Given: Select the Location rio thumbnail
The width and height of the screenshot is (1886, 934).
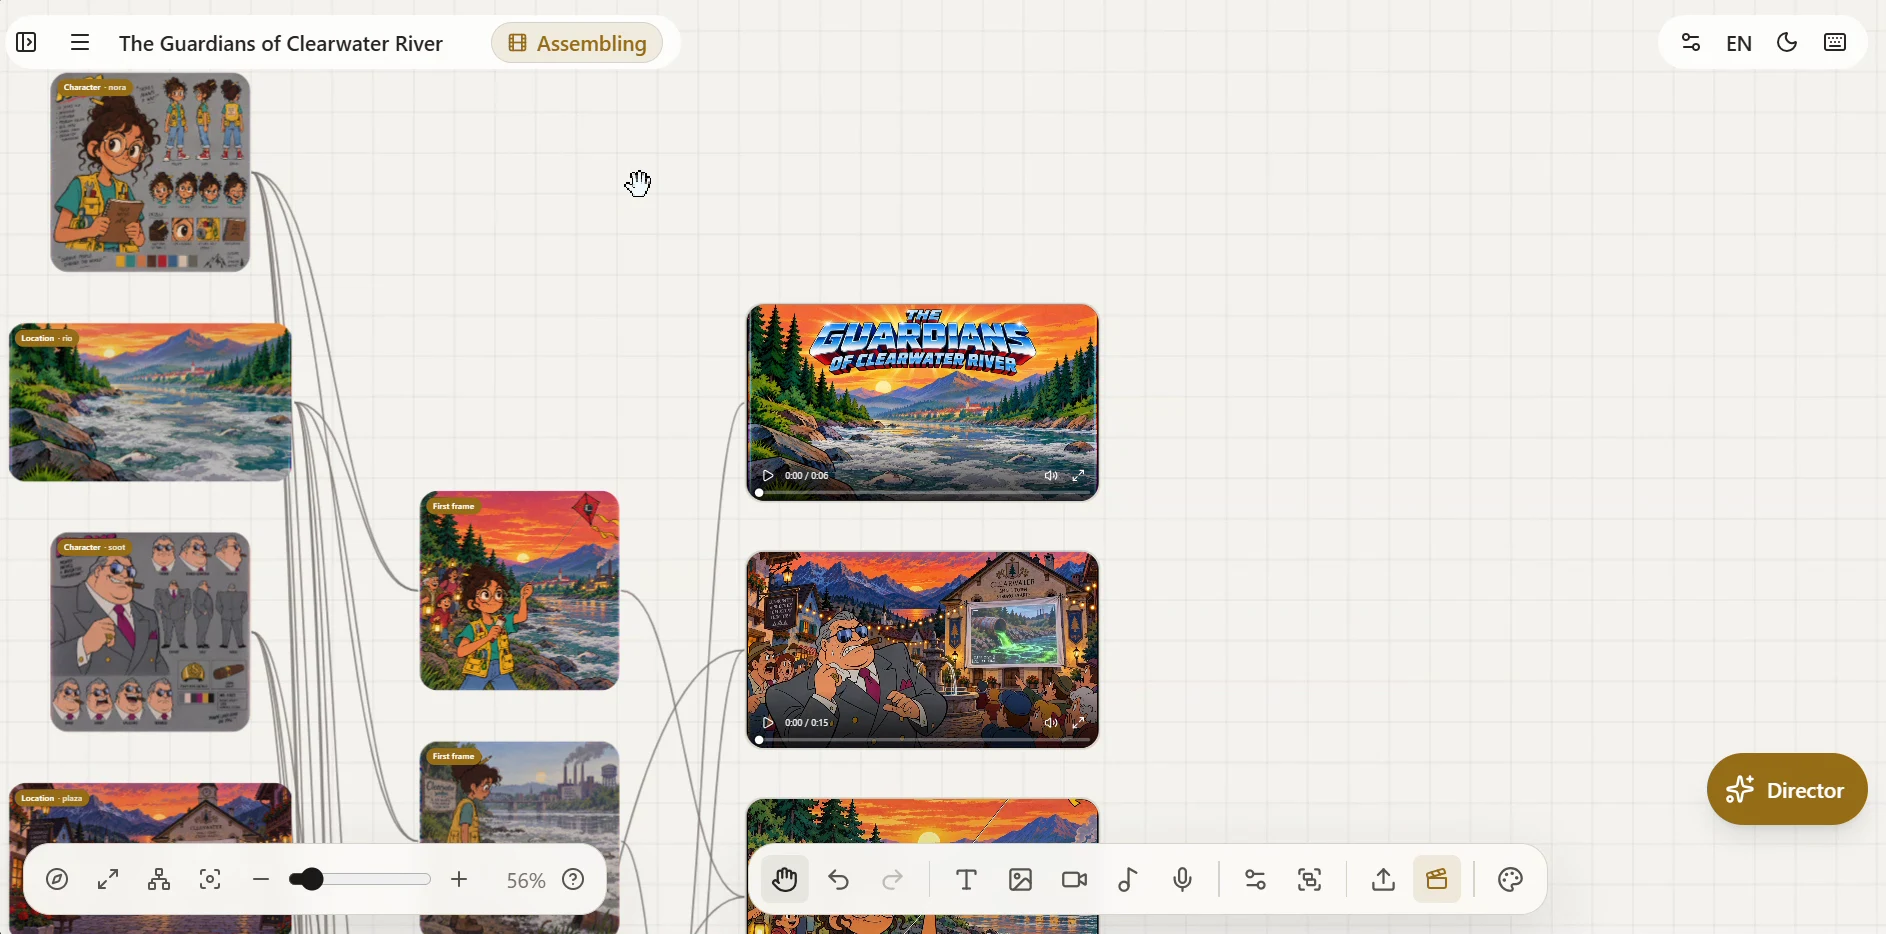Looking at the screenshot, I should pyautogui.click(x=150, y=402).
